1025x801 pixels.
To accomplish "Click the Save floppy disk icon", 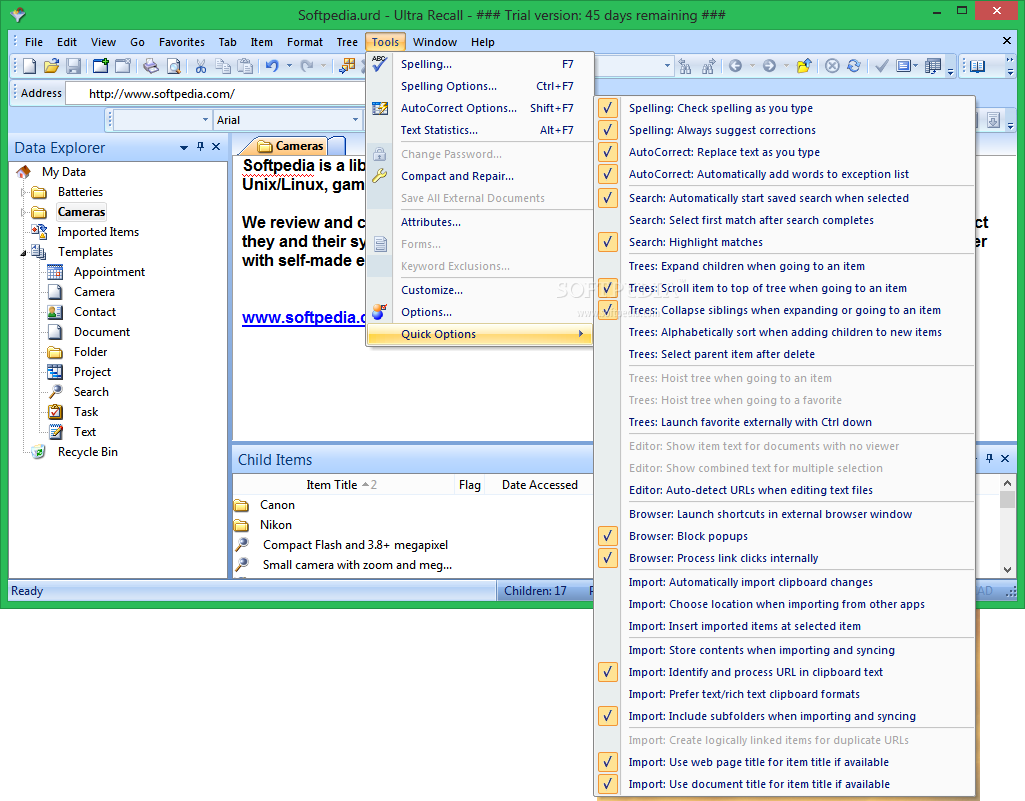I will (73, 65).
